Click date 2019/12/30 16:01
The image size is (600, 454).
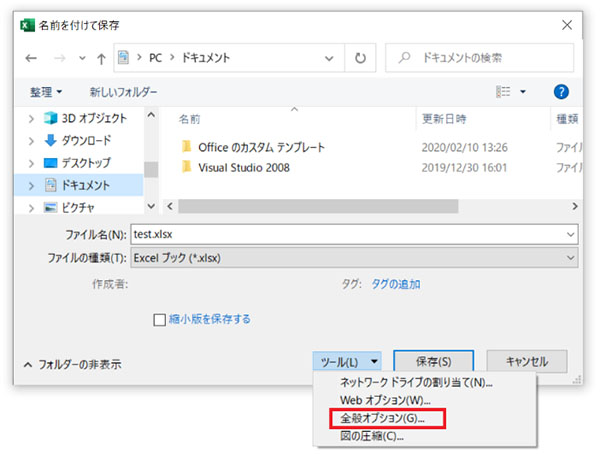tap(464, 168)
